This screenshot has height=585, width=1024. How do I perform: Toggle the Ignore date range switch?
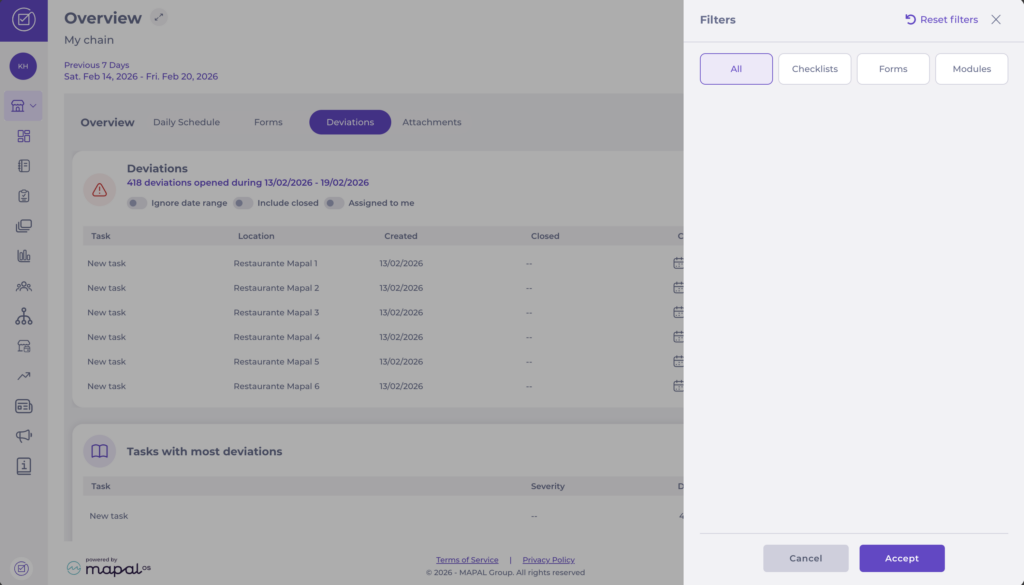(x=137, y=203)
